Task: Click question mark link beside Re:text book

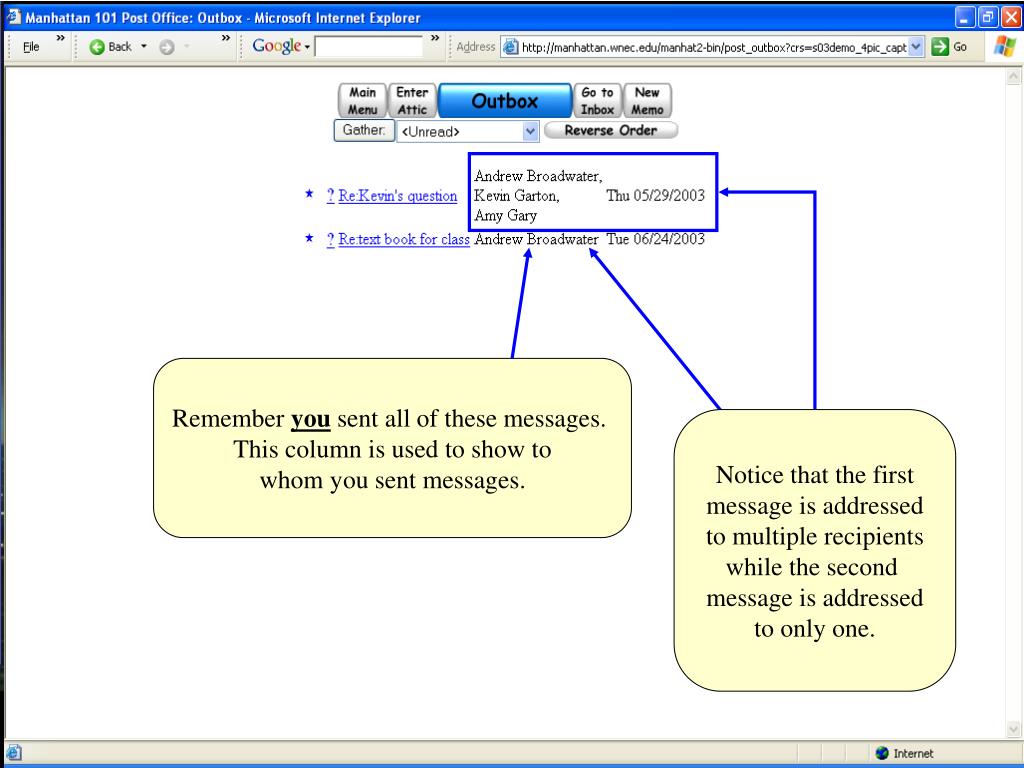Action: [x=330, y=239]
